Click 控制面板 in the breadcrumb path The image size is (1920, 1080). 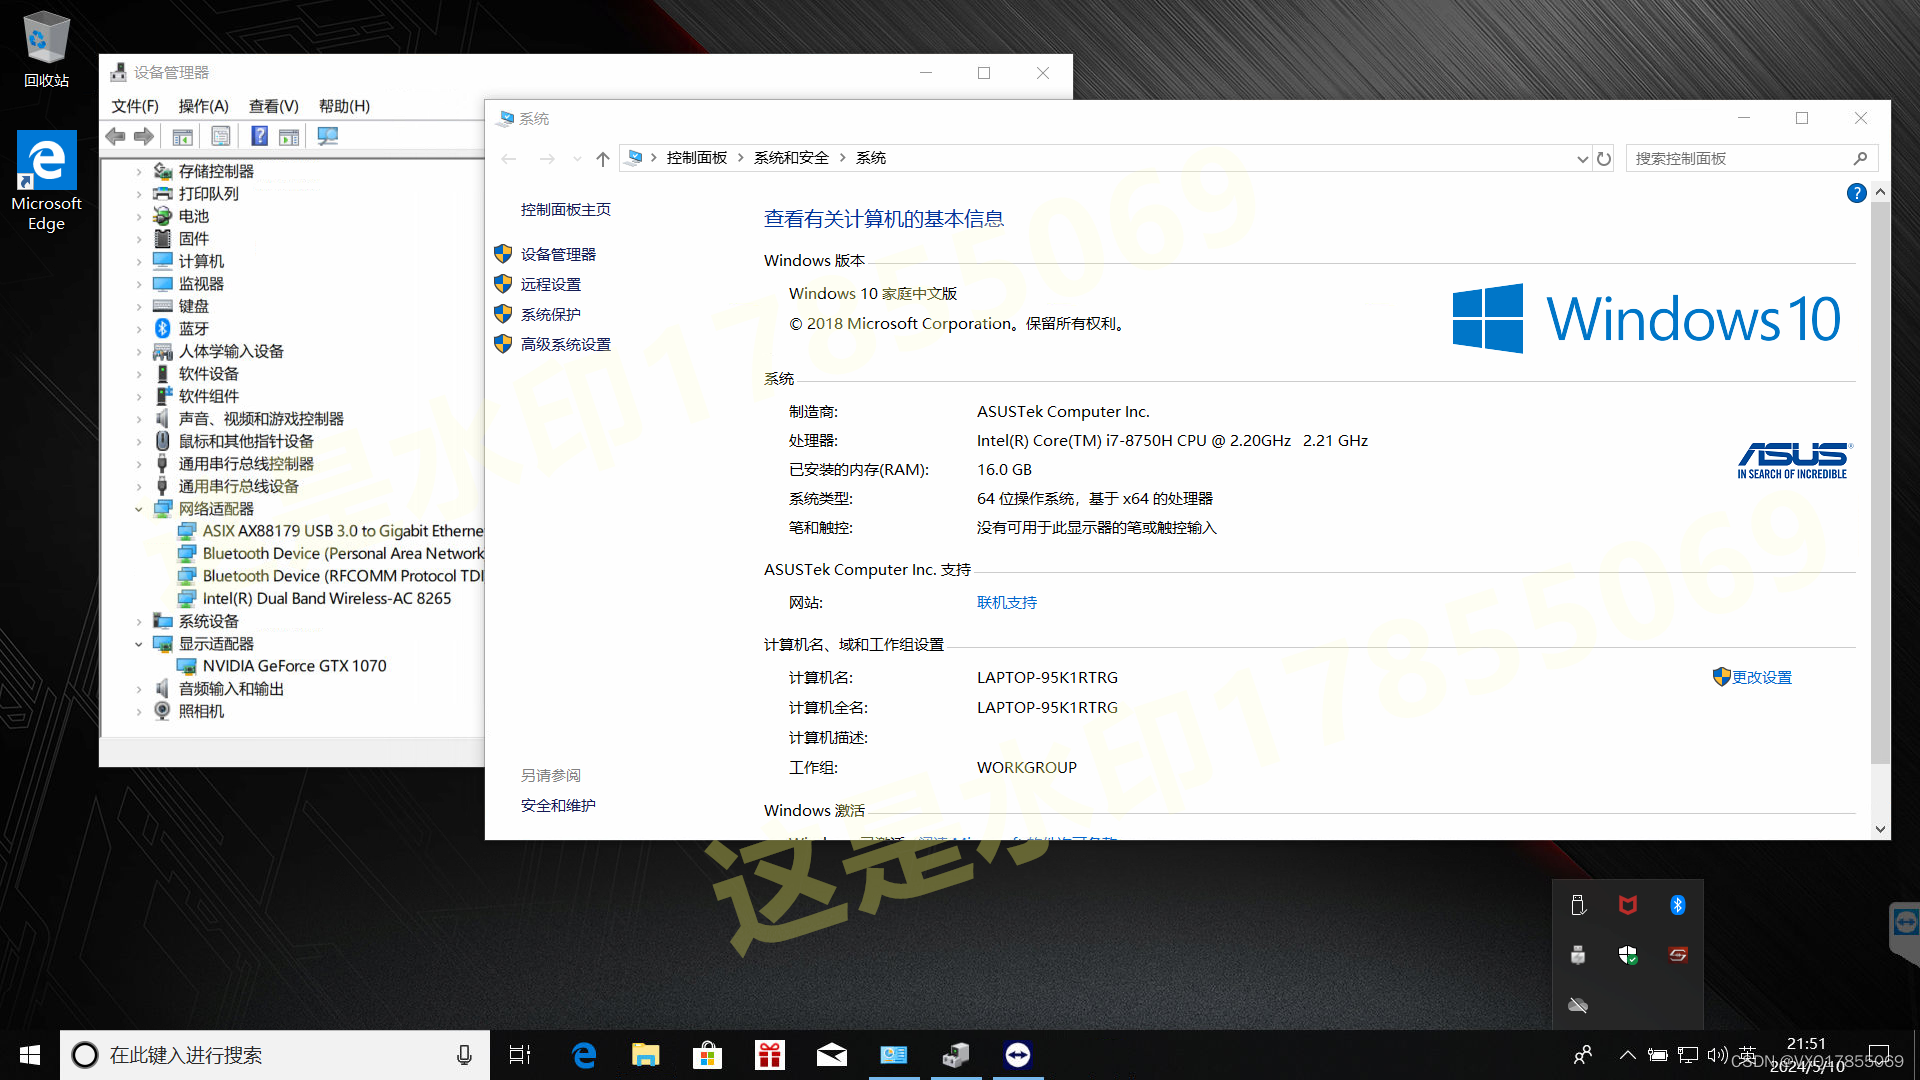(x=697, y=158)
